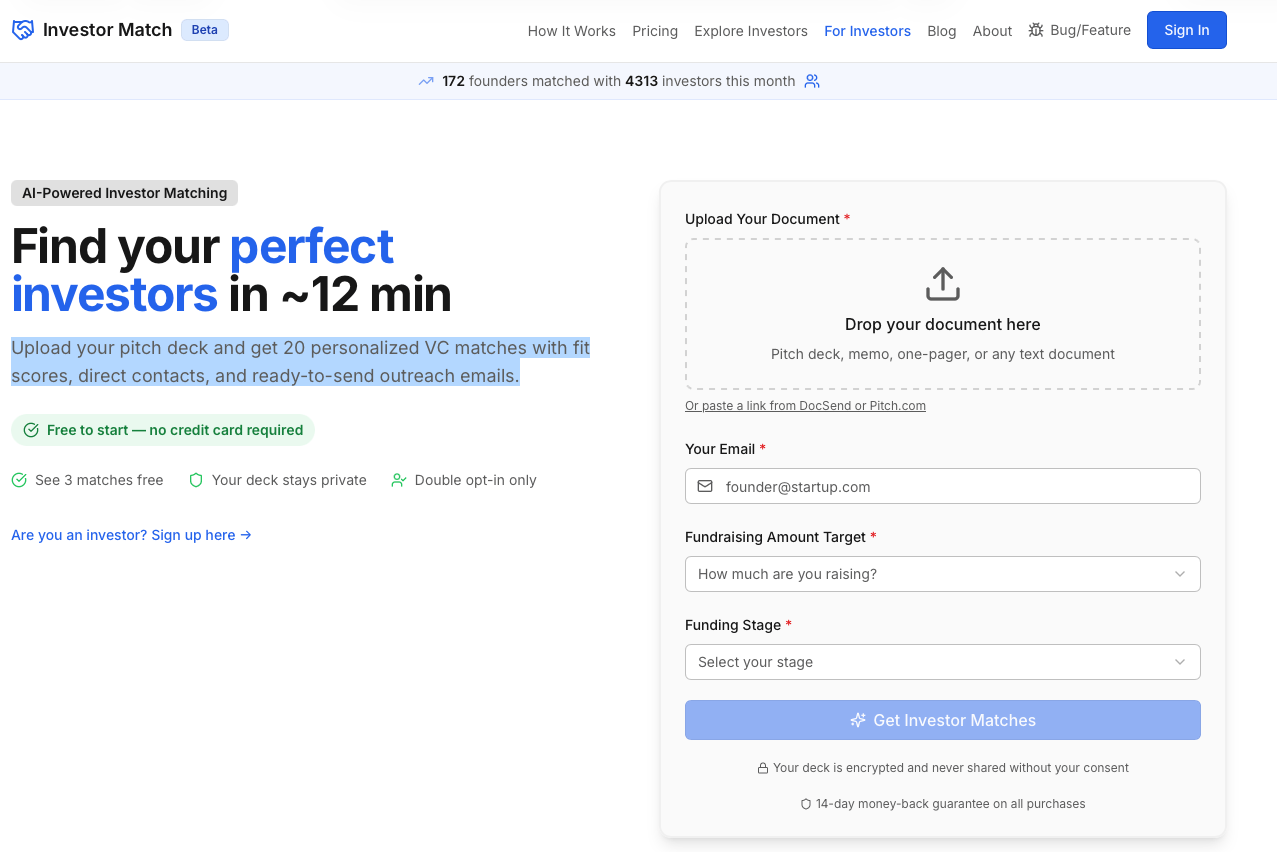
Task: Expand the Funding Stage 'Select your stage' dropdown
Action: click(x=942, y=662)
